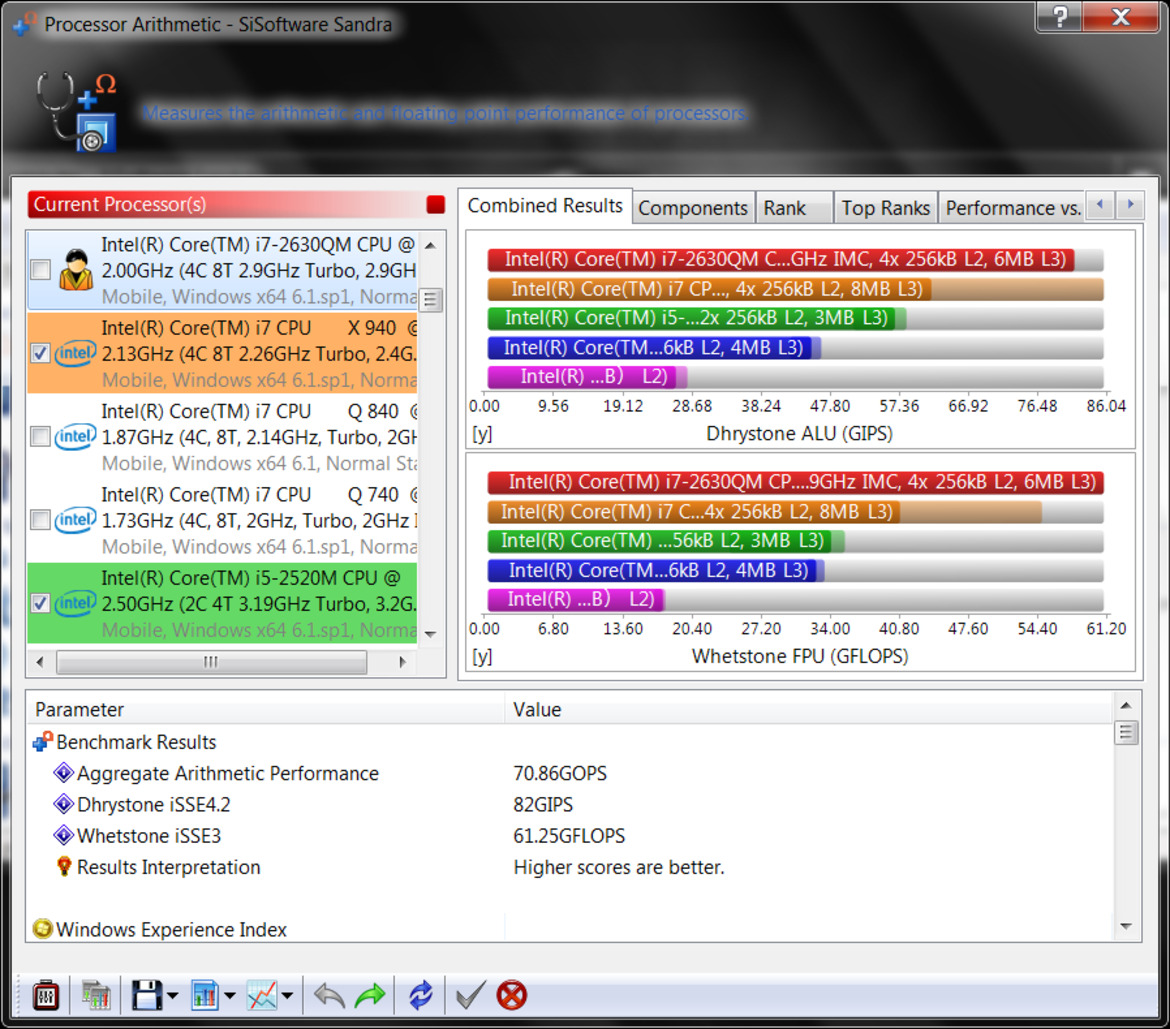1170x1029 pixels.
Task: Uncheck the i5-2520M processor checkbox
Action: tap(40, 603)
